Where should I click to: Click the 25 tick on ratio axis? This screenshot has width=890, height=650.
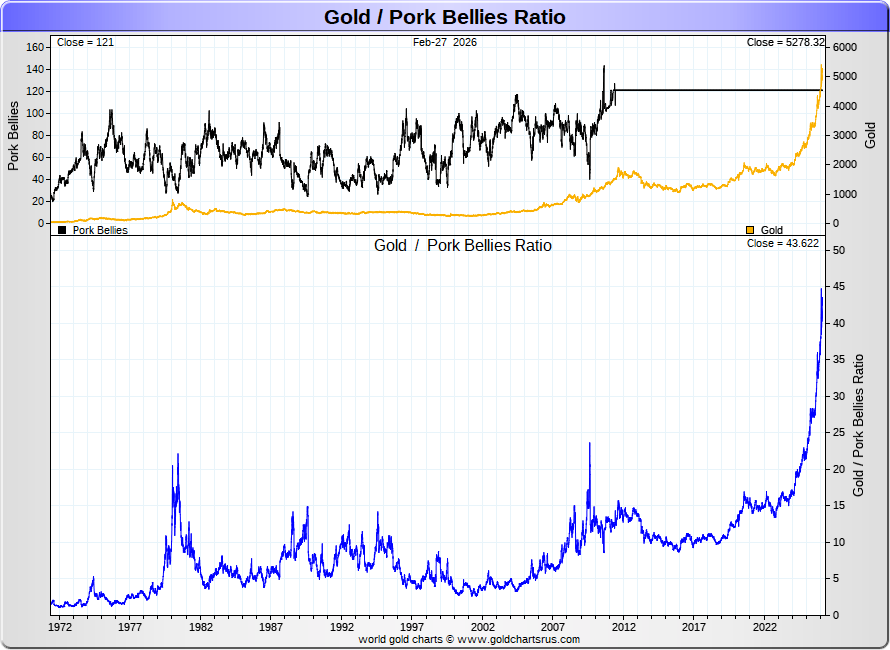[x=838, y=433]
